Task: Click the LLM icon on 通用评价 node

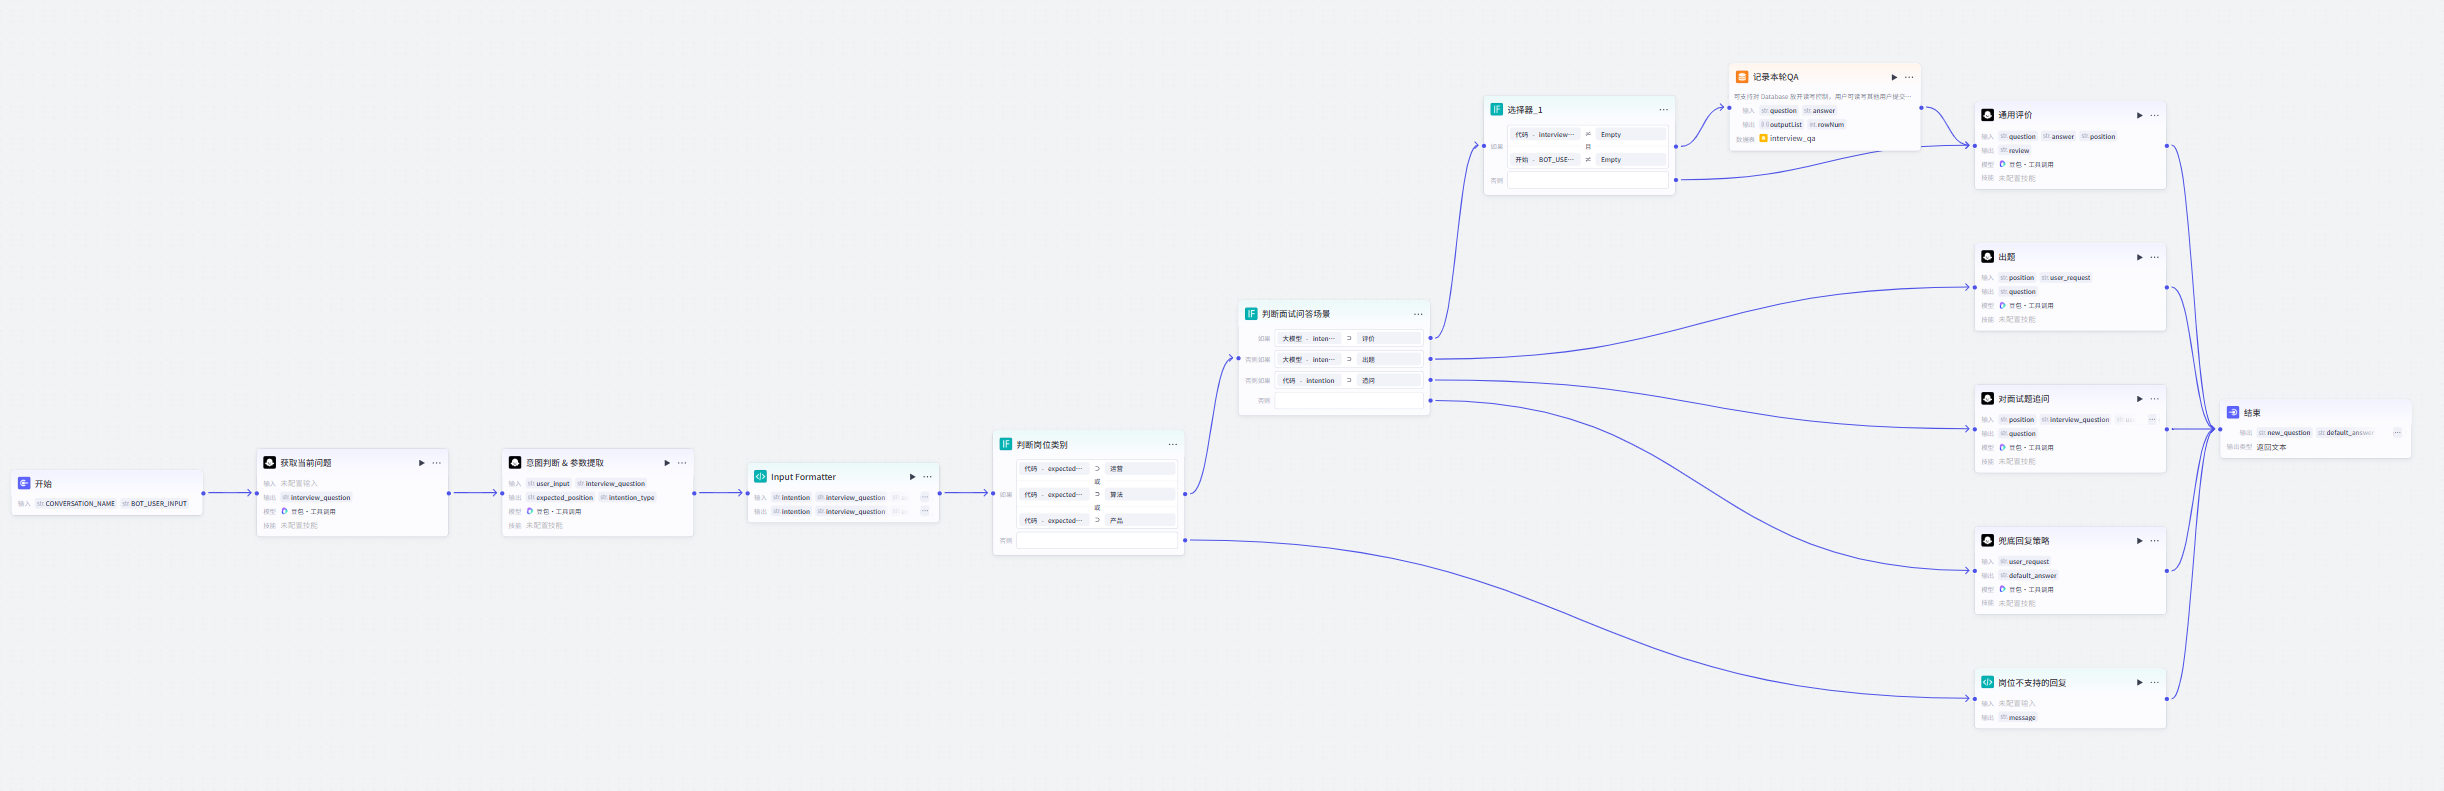Action: pos(1988,115)
